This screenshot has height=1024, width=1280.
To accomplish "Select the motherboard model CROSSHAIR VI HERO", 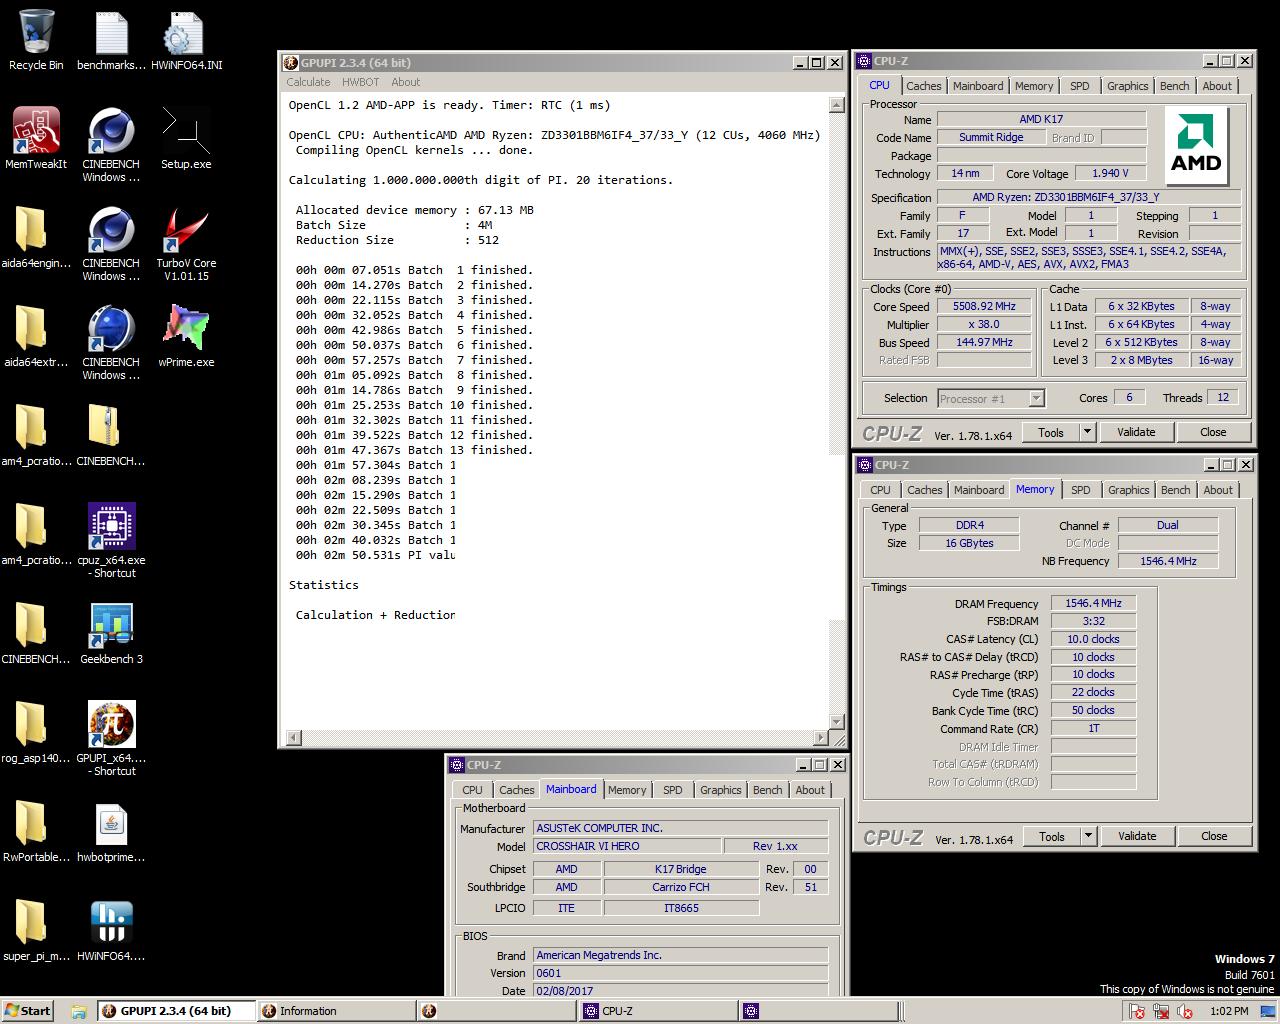I will tap(626, 846).
